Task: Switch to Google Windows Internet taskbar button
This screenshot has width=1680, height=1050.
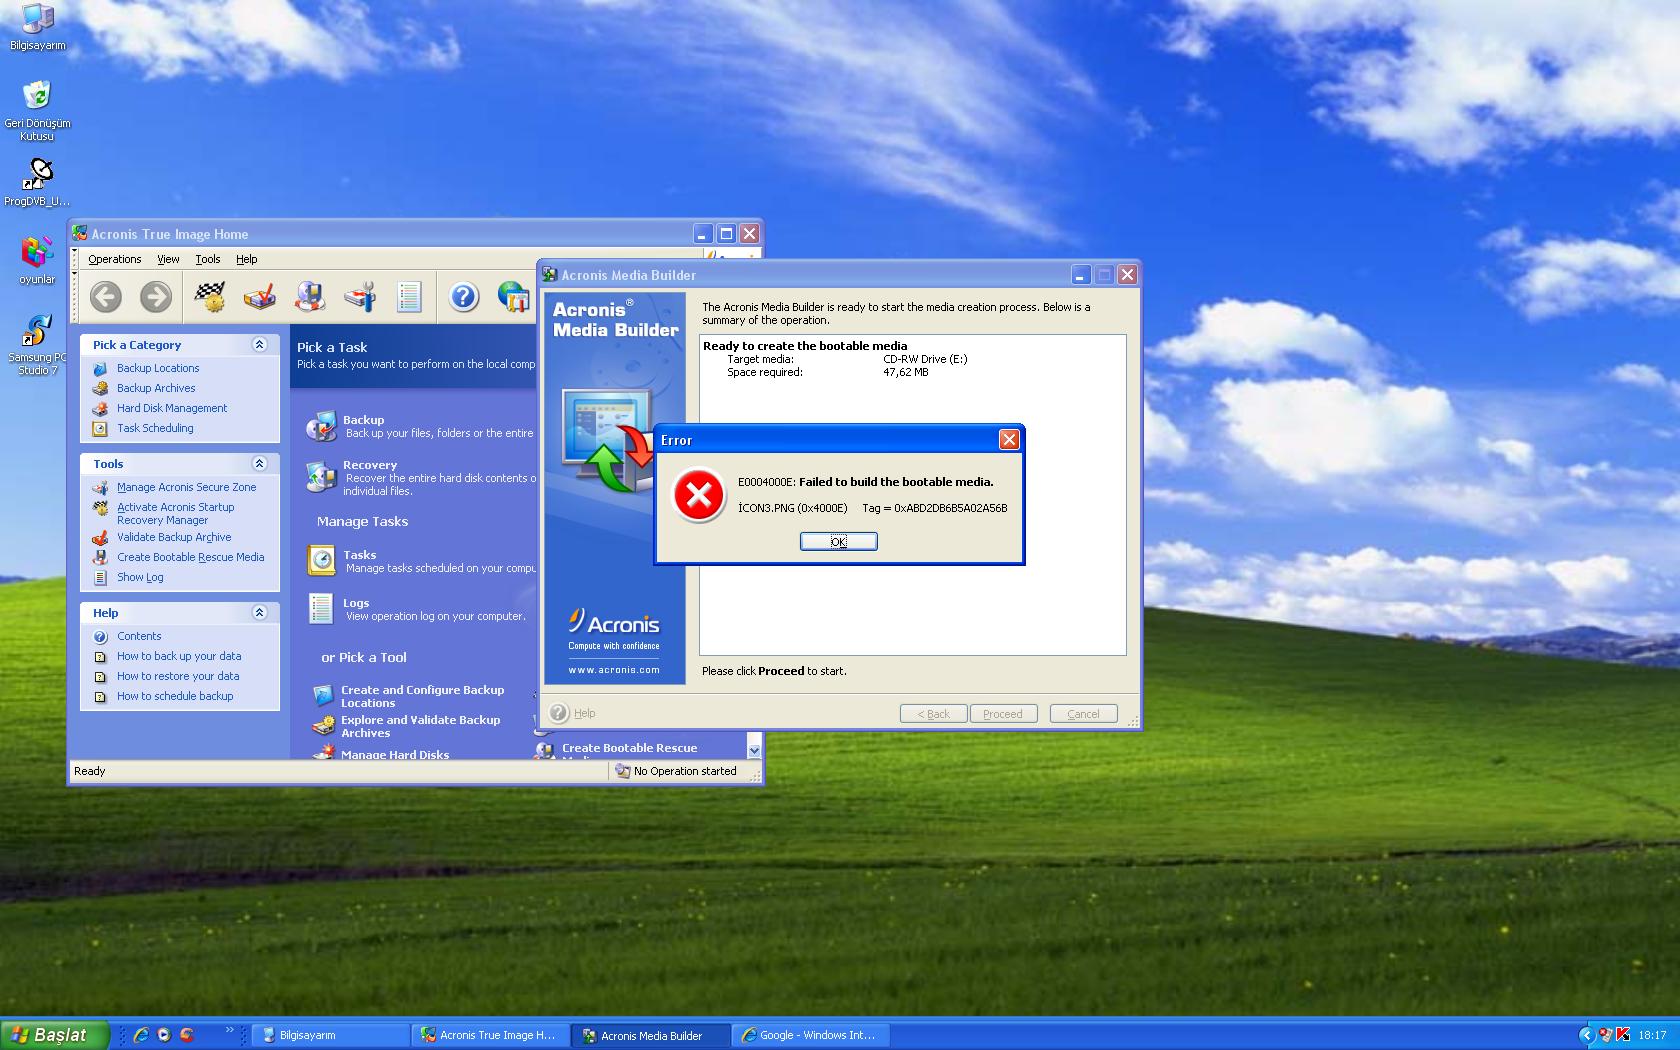Action: click(811, 1035)
